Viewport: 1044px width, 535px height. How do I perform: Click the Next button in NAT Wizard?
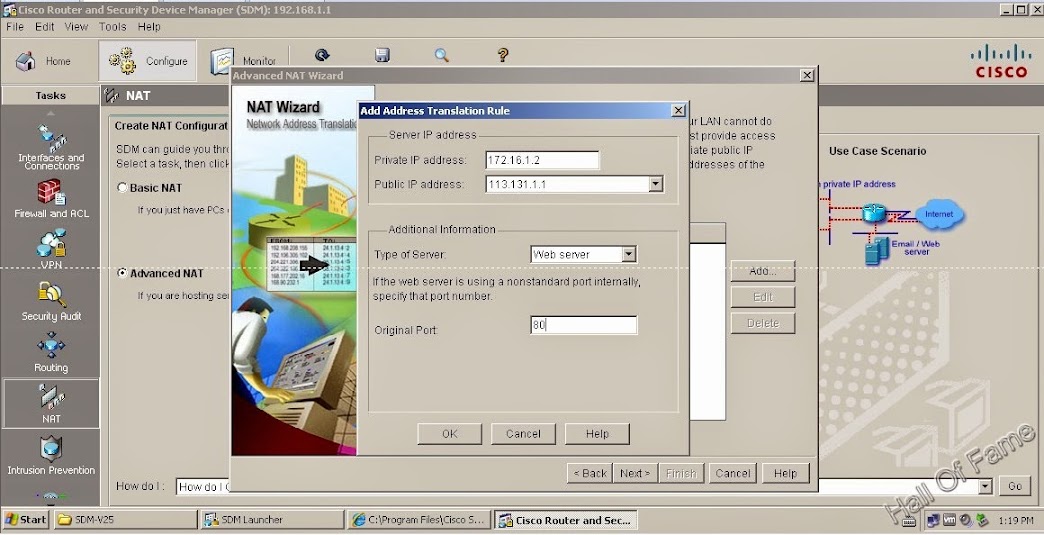[x=635, y=473]
